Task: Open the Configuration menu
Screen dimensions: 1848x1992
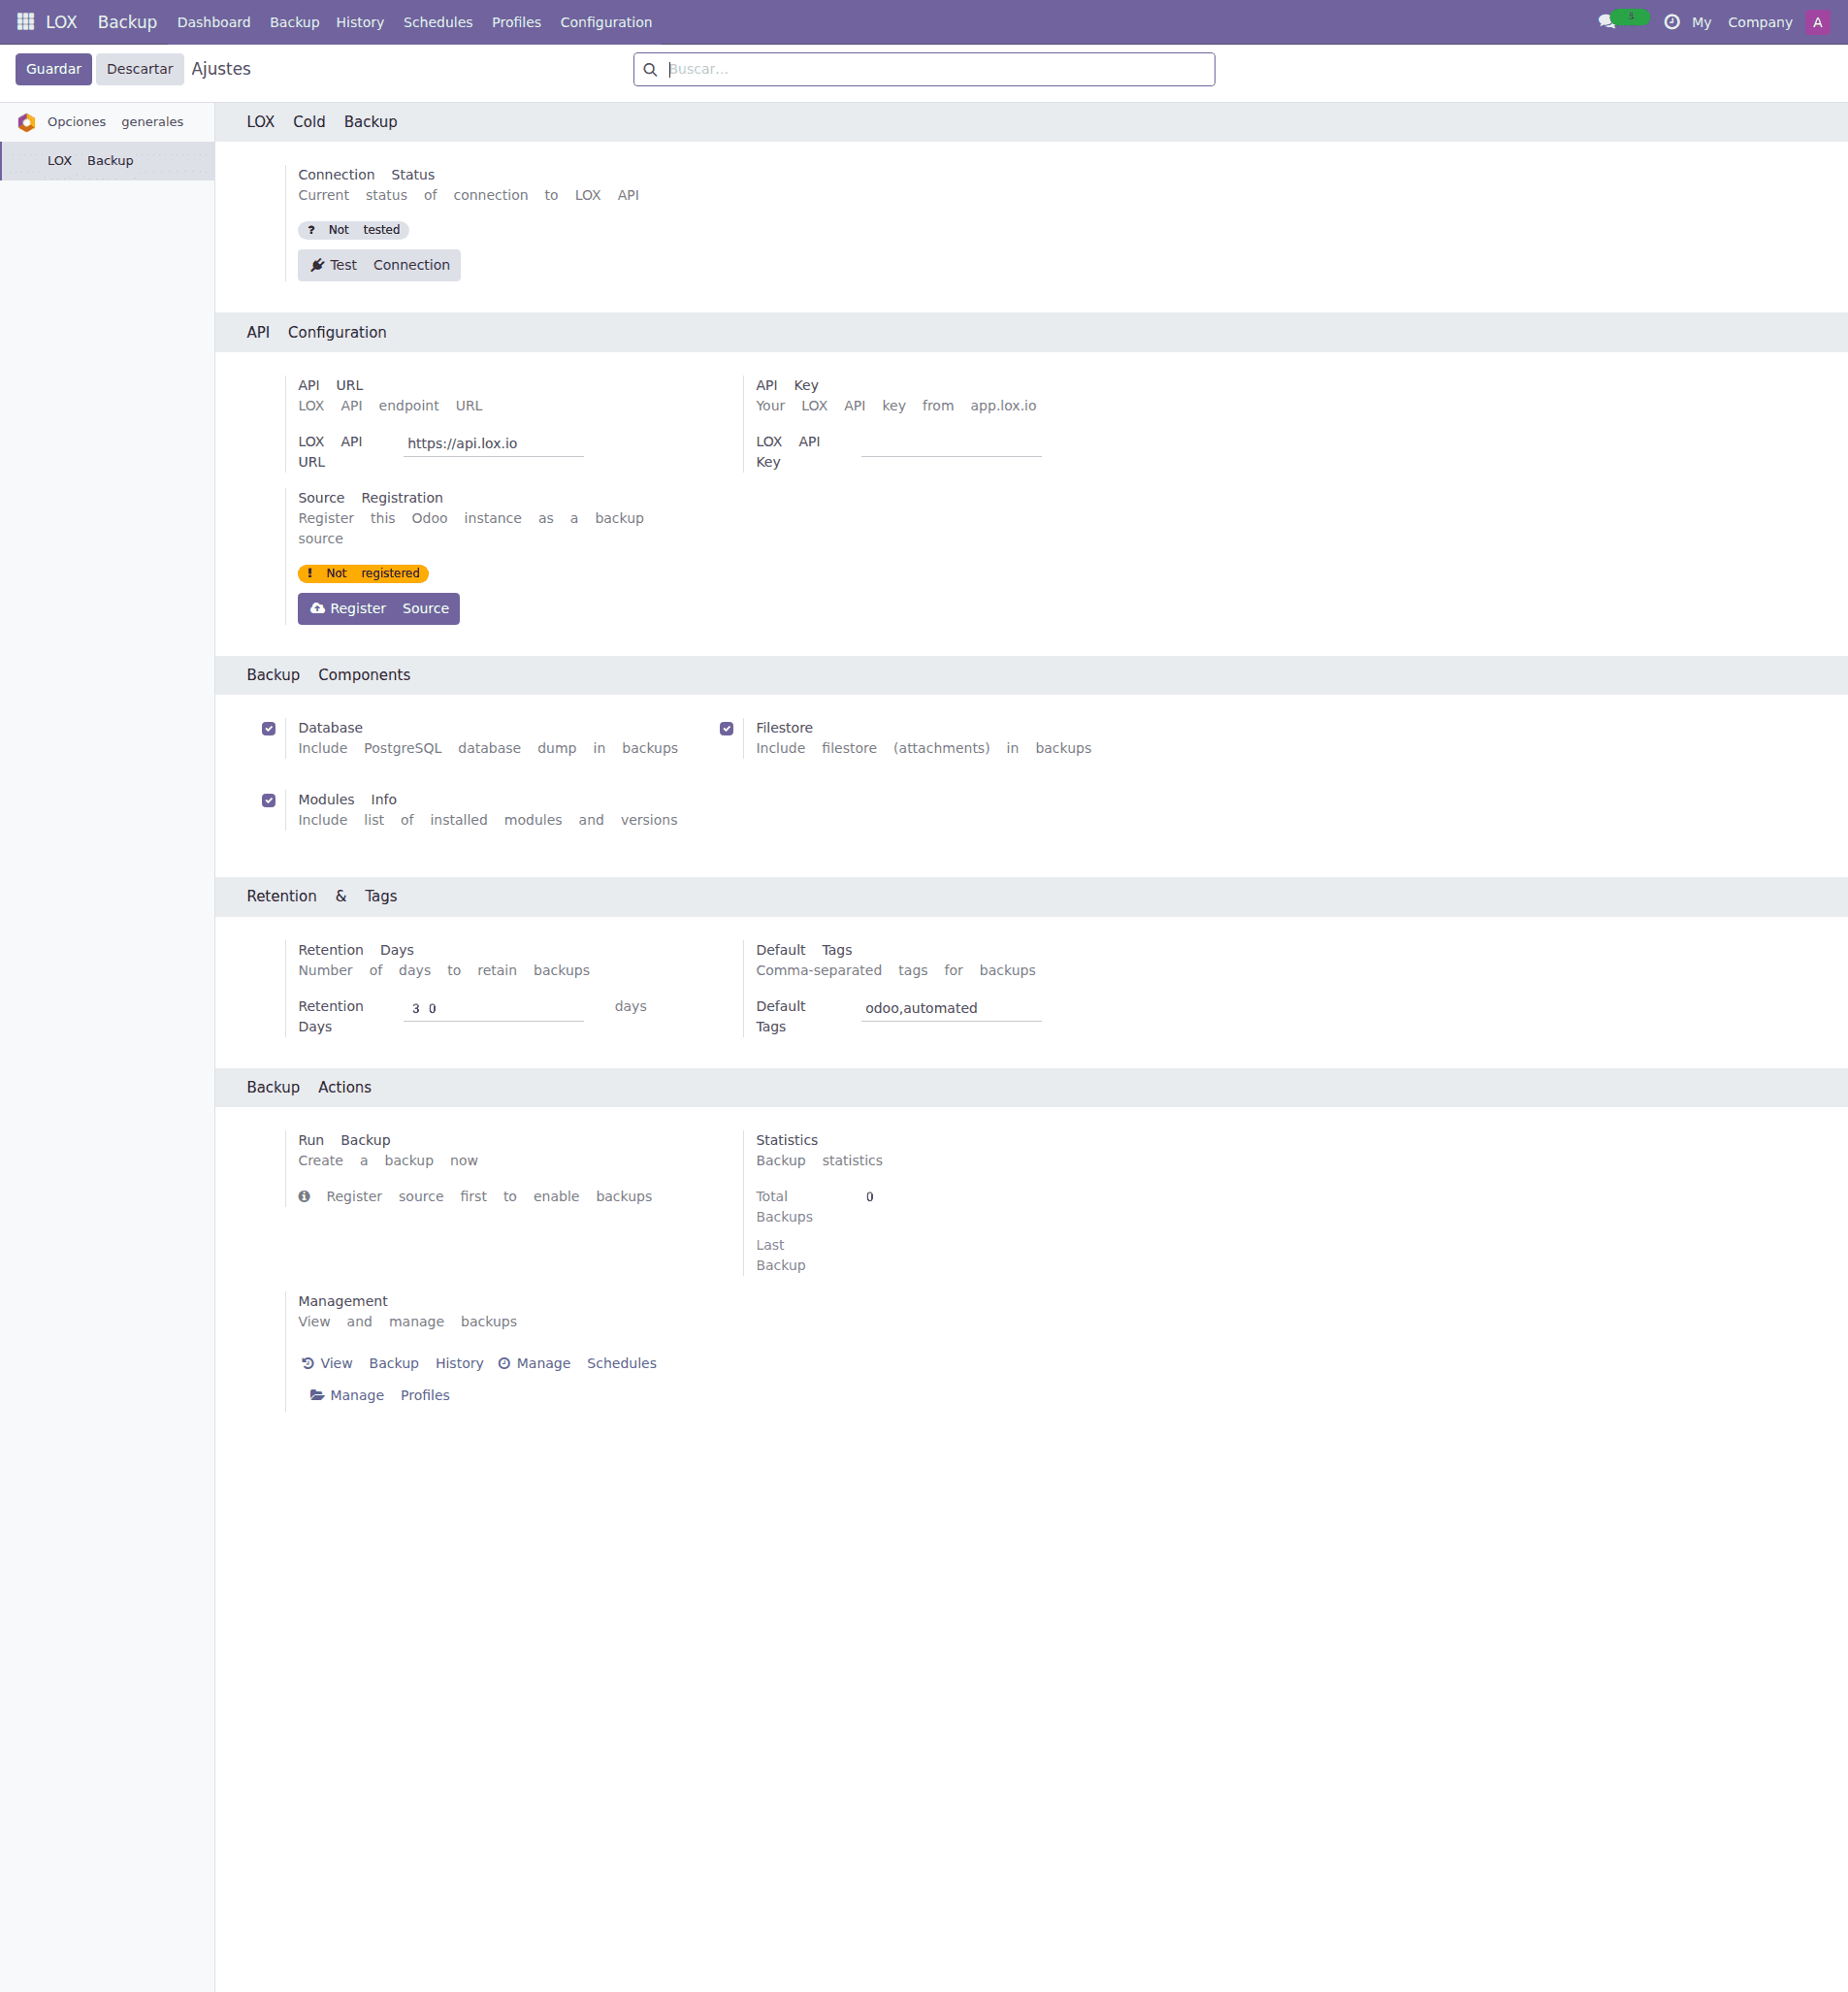Action: coord(606,21)
